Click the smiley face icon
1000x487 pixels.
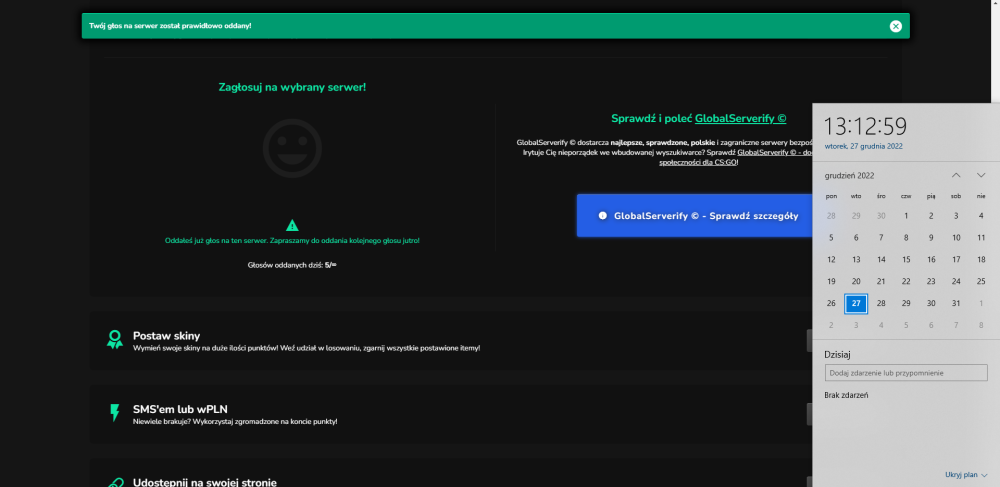click(x=292, y=149)
